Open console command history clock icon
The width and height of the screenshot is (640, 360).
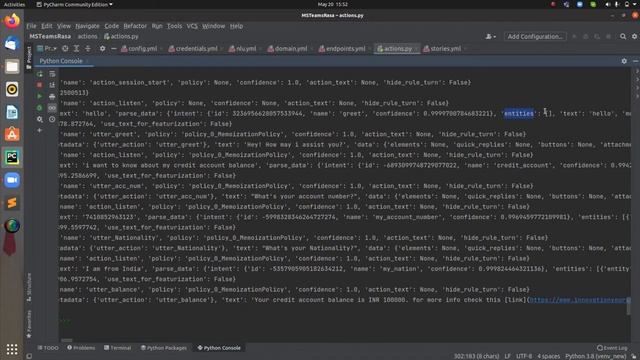coord(52,119)
